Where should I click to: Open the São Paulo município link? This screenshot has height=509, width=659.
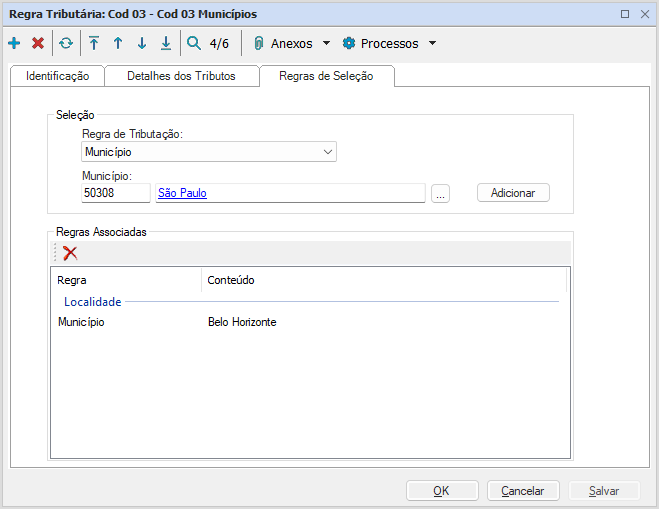[x=182, y=193]
